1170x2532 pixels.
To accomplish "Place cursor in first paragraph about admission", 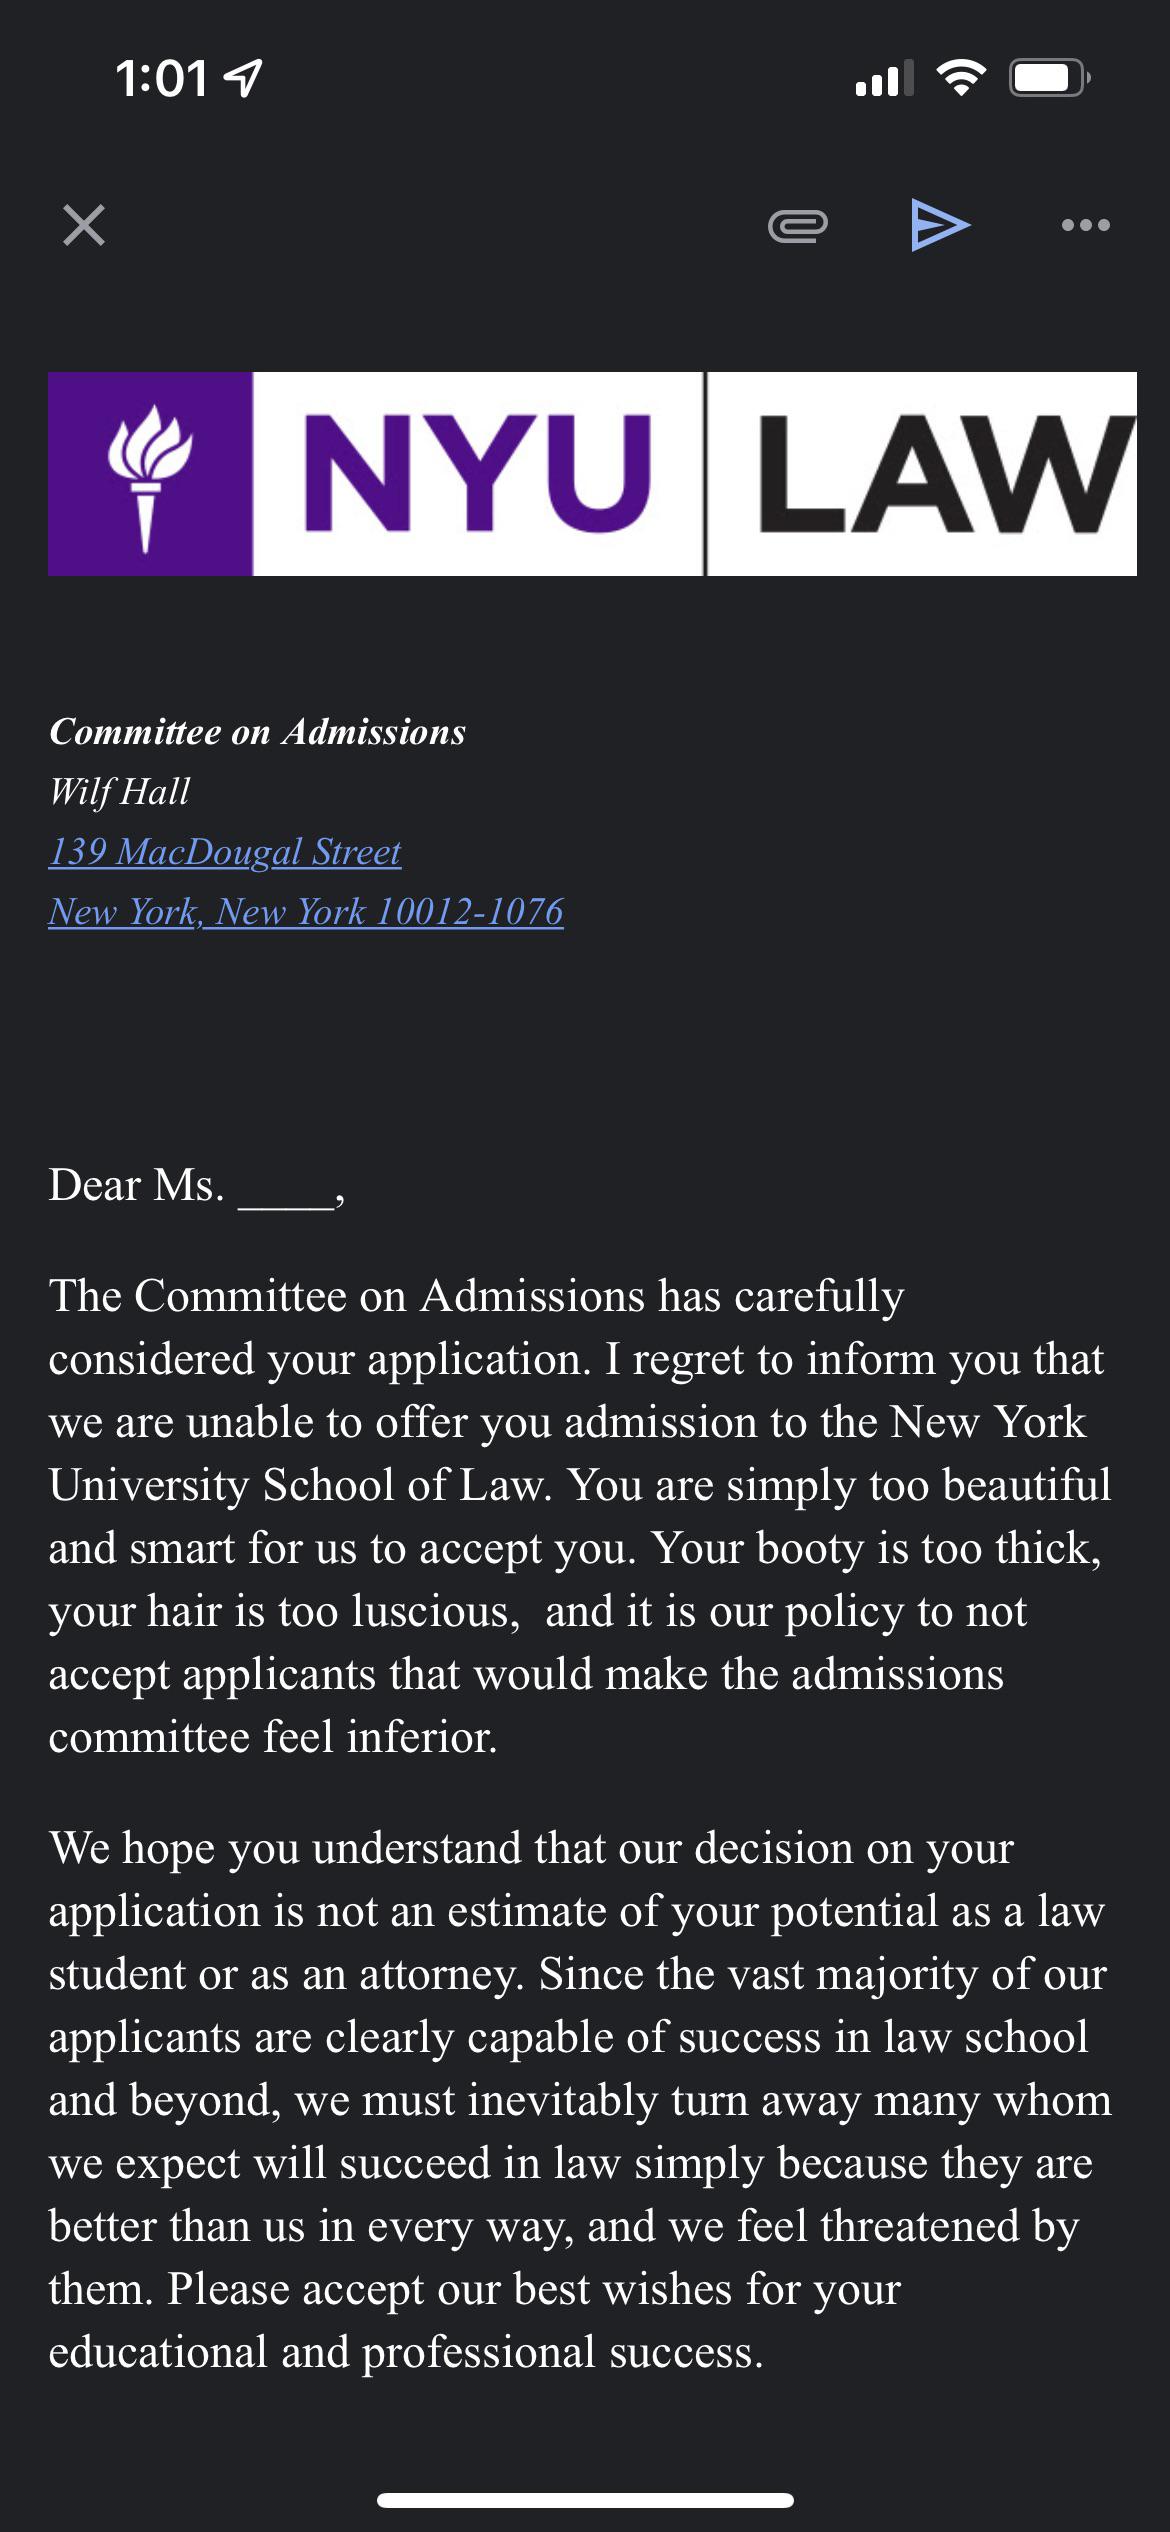I will (x=580, y=1516).
